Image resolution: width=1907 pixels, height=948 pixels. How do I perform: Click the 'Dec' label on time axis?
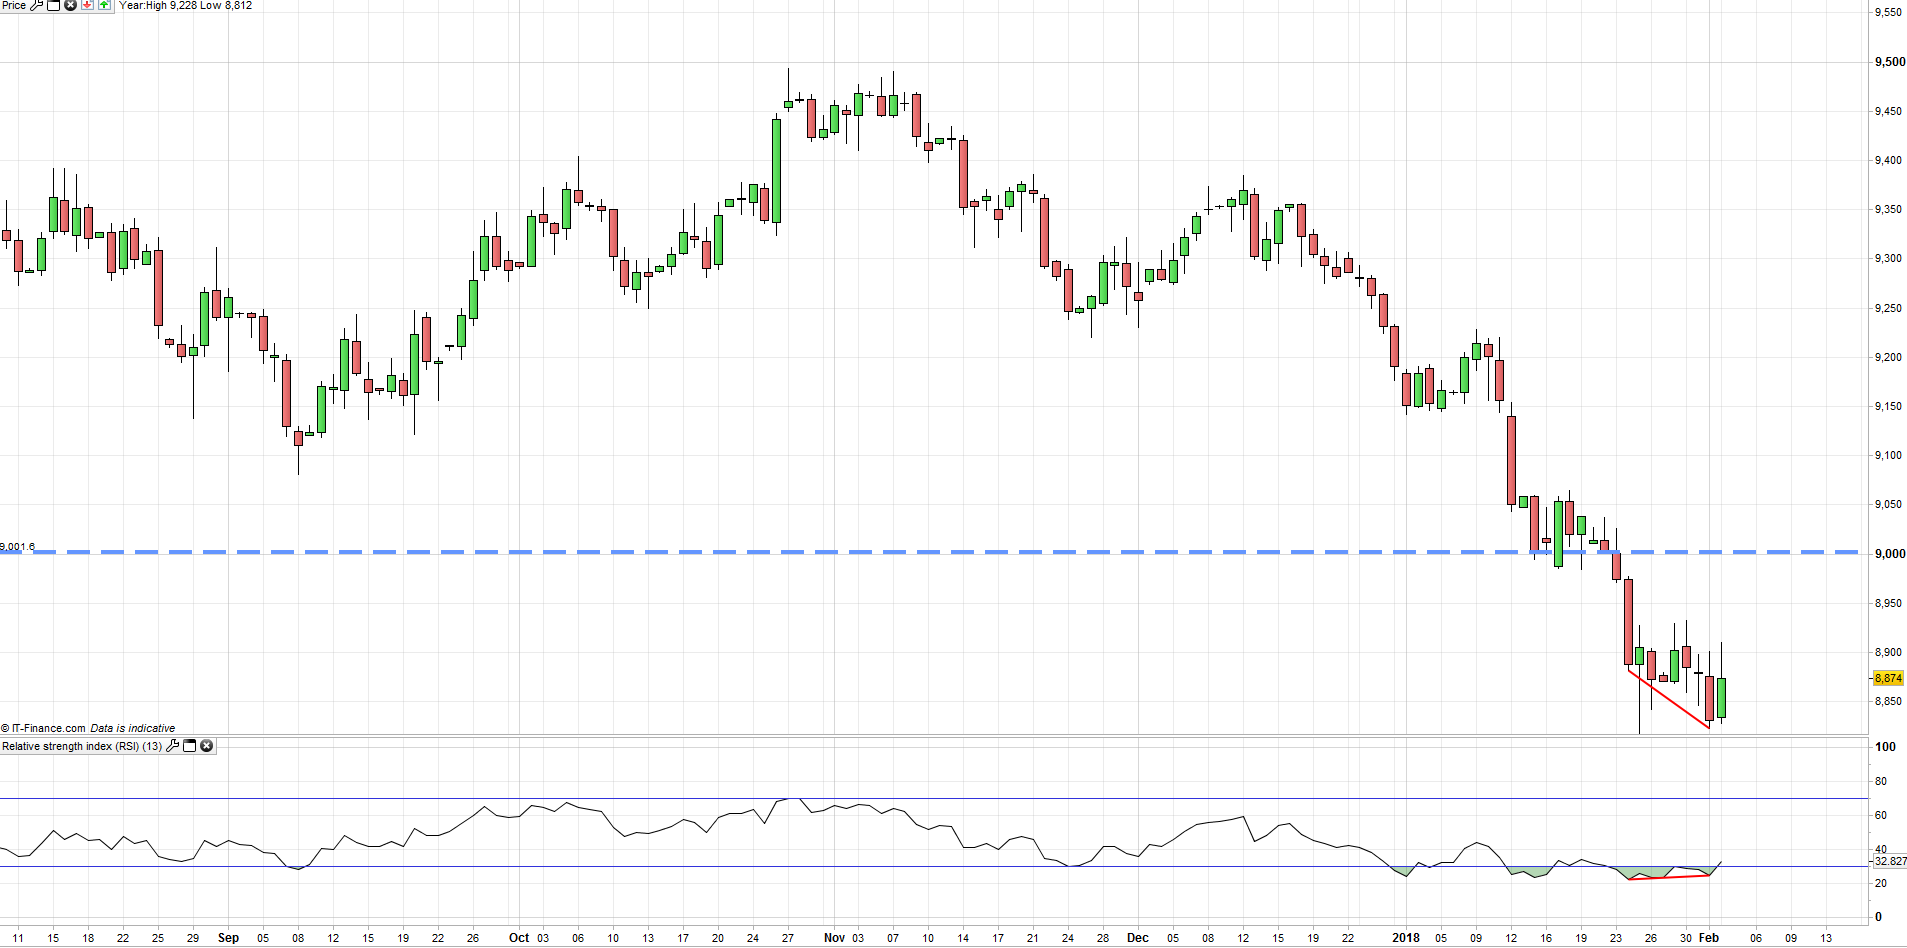point(1138,938)
